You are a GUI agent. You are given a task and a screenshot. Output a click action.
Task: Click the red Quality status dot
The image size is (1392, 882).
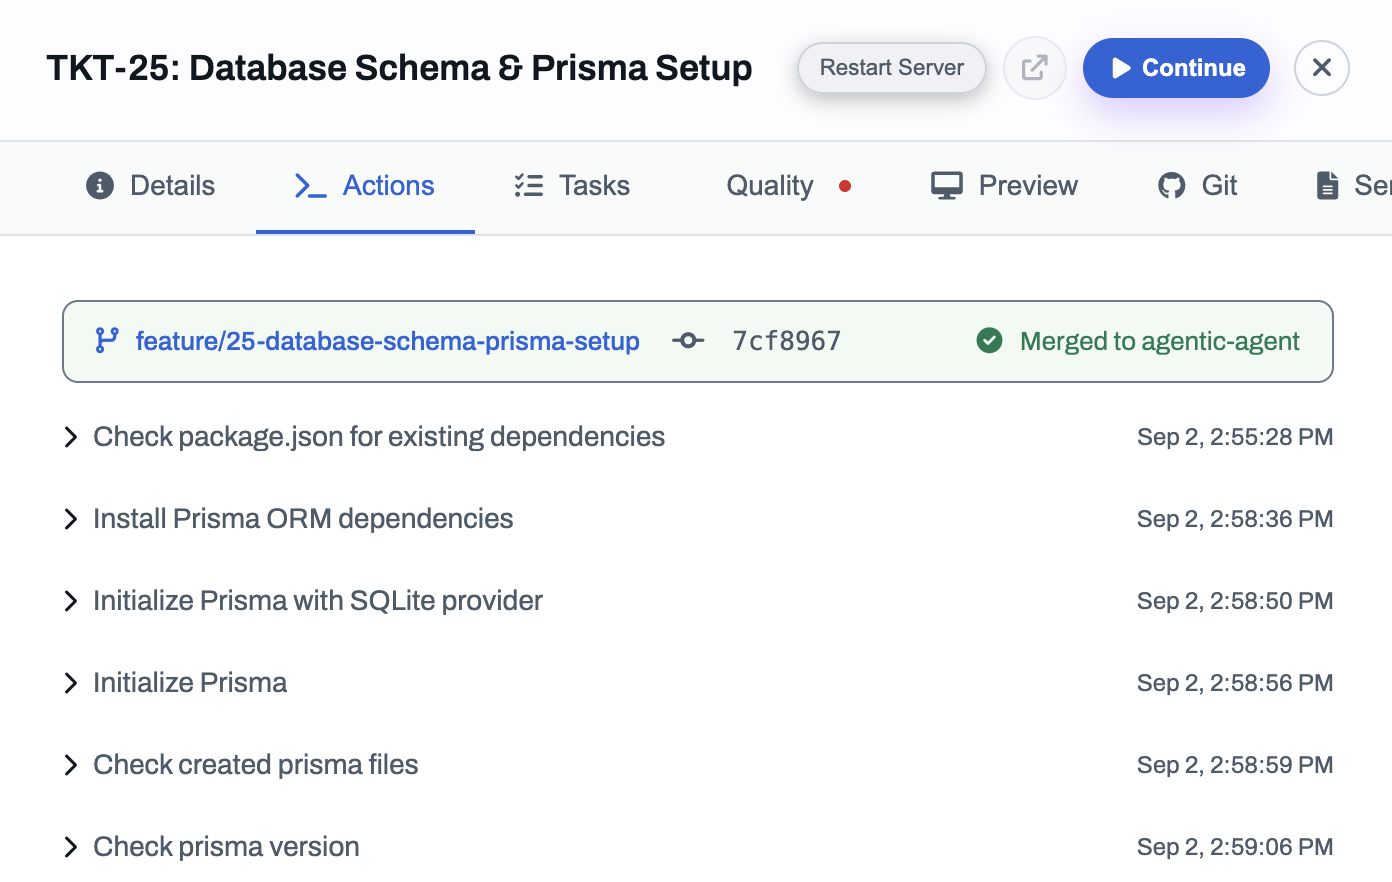(x=845, y=186)
